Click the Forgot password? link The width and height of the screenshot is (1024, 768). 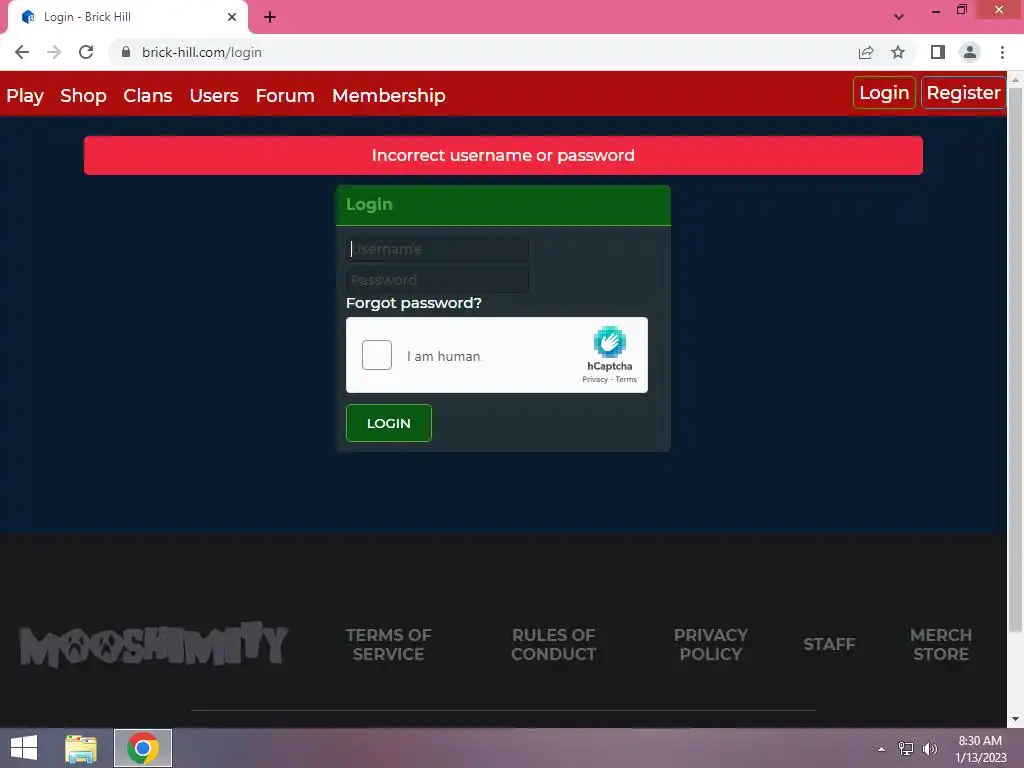coord(413,303)
